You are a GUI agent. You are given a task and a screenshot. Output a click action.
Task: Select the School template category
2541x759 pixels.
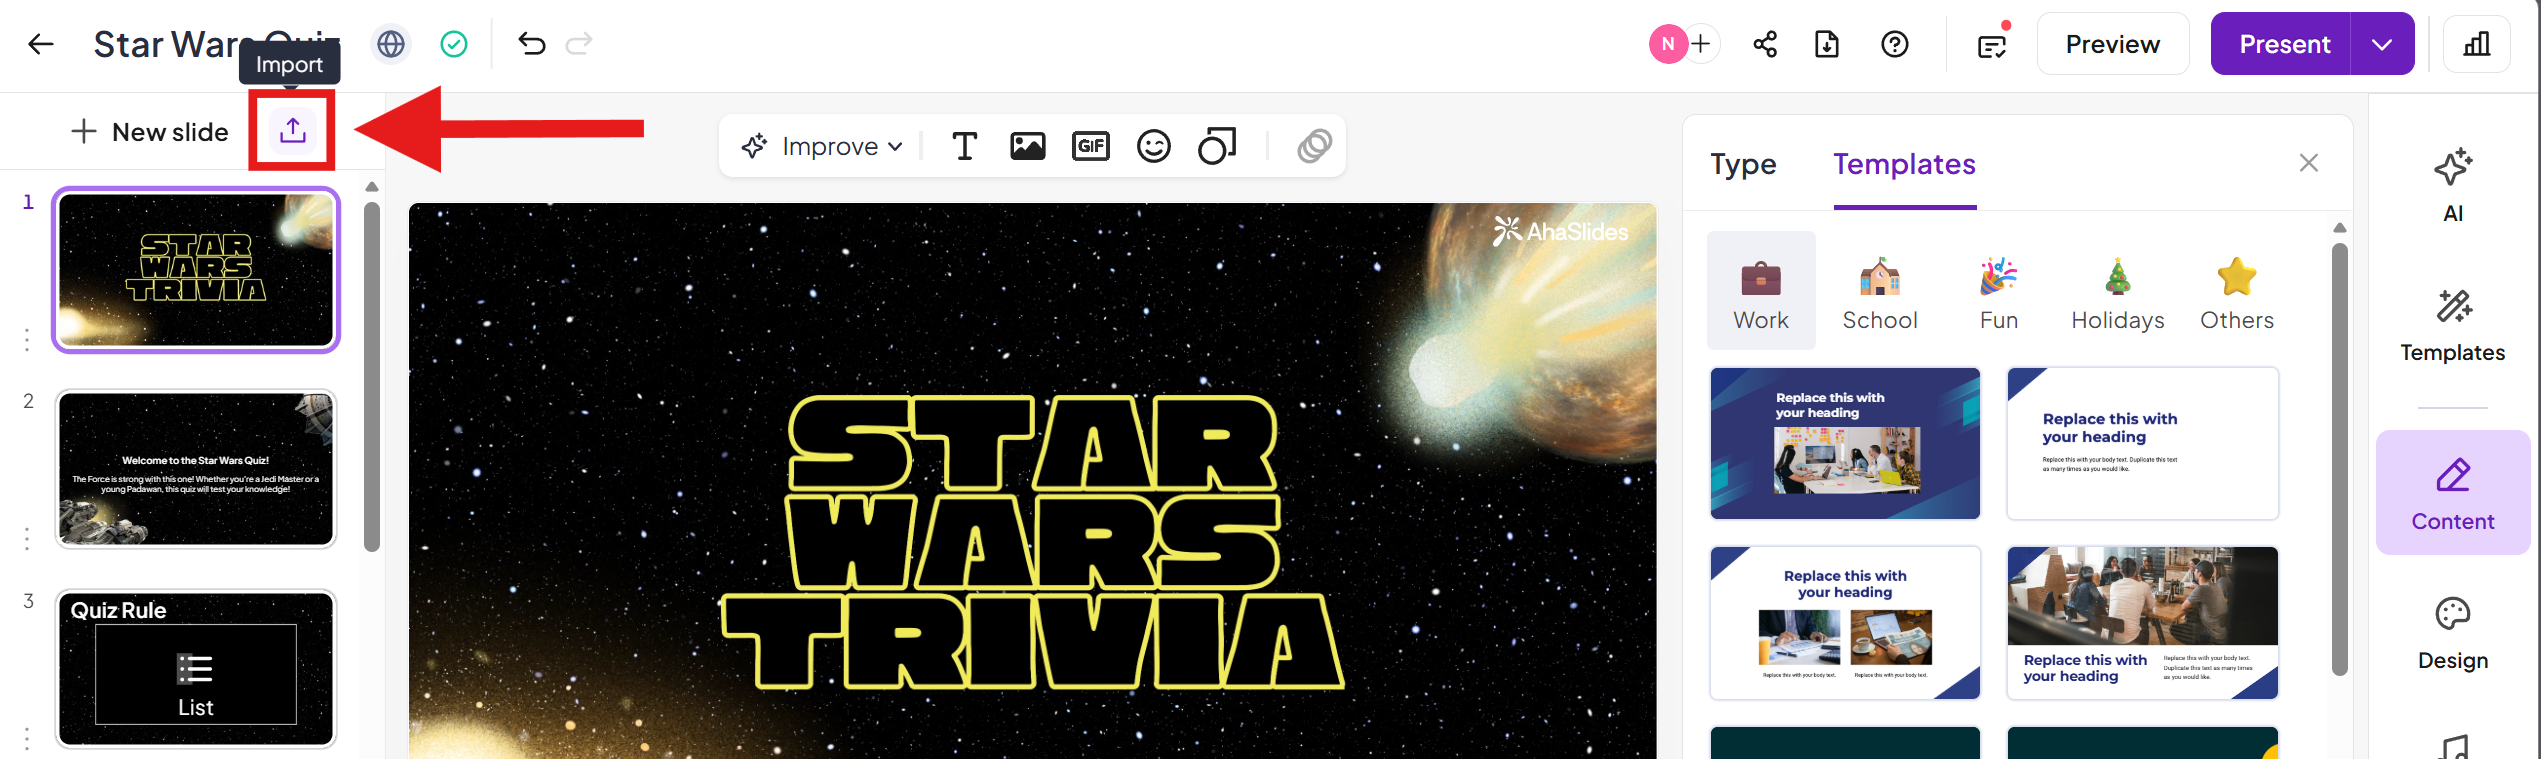tap(1879, 291)
